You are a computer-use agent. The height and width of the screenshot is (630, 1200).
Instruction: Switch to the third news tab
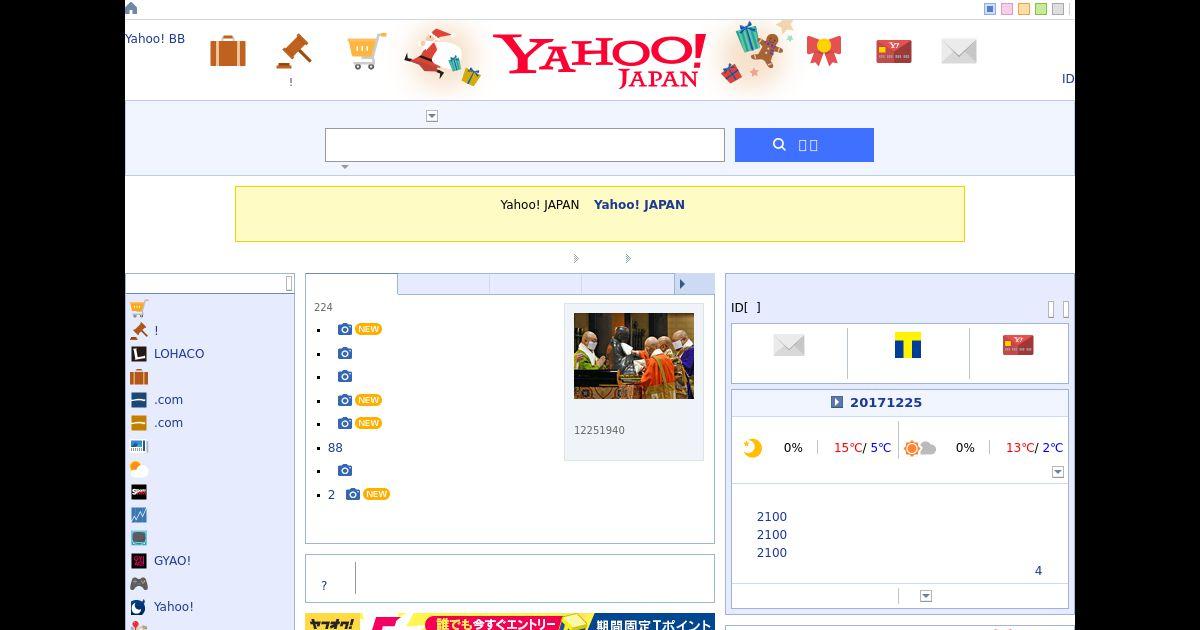535,284
